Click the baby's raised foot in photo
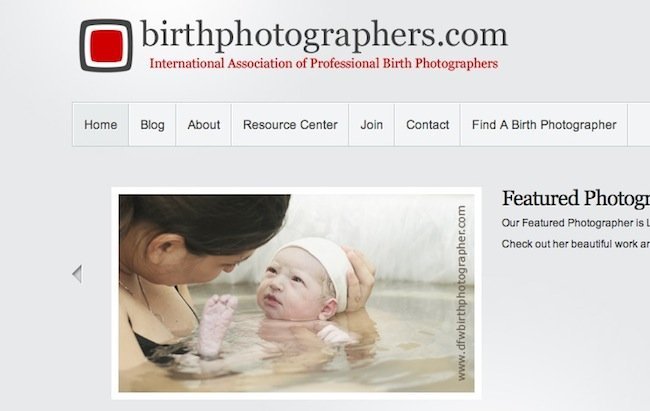Viewport: 650px width, 411px height. [x=216, y=324]
